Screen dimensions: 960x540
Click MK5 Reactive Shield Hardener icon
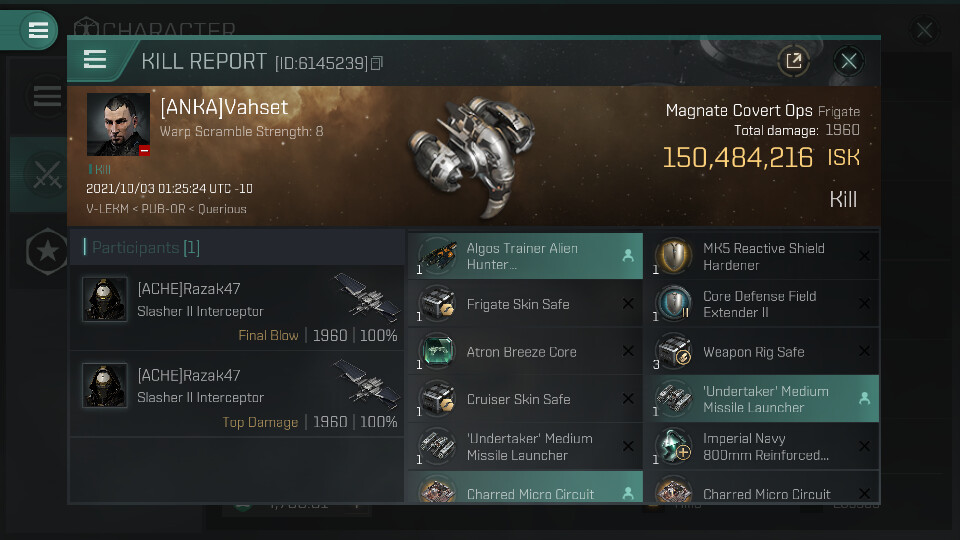tap(673, 255)
